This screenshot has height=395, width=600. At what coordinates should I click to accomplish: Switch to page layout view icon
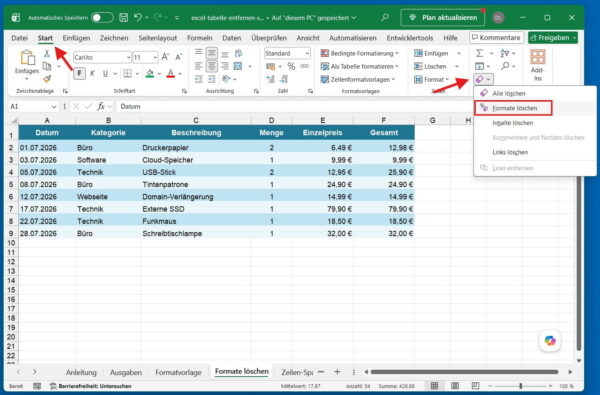coord(455,385)
